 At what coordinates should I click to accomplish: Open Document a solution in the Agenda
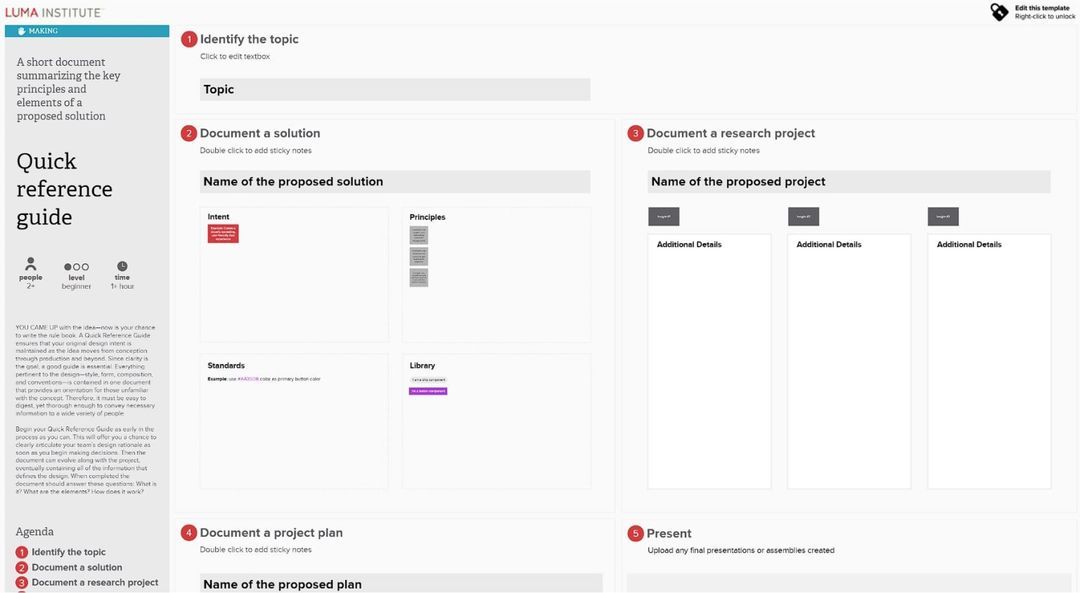77,568
